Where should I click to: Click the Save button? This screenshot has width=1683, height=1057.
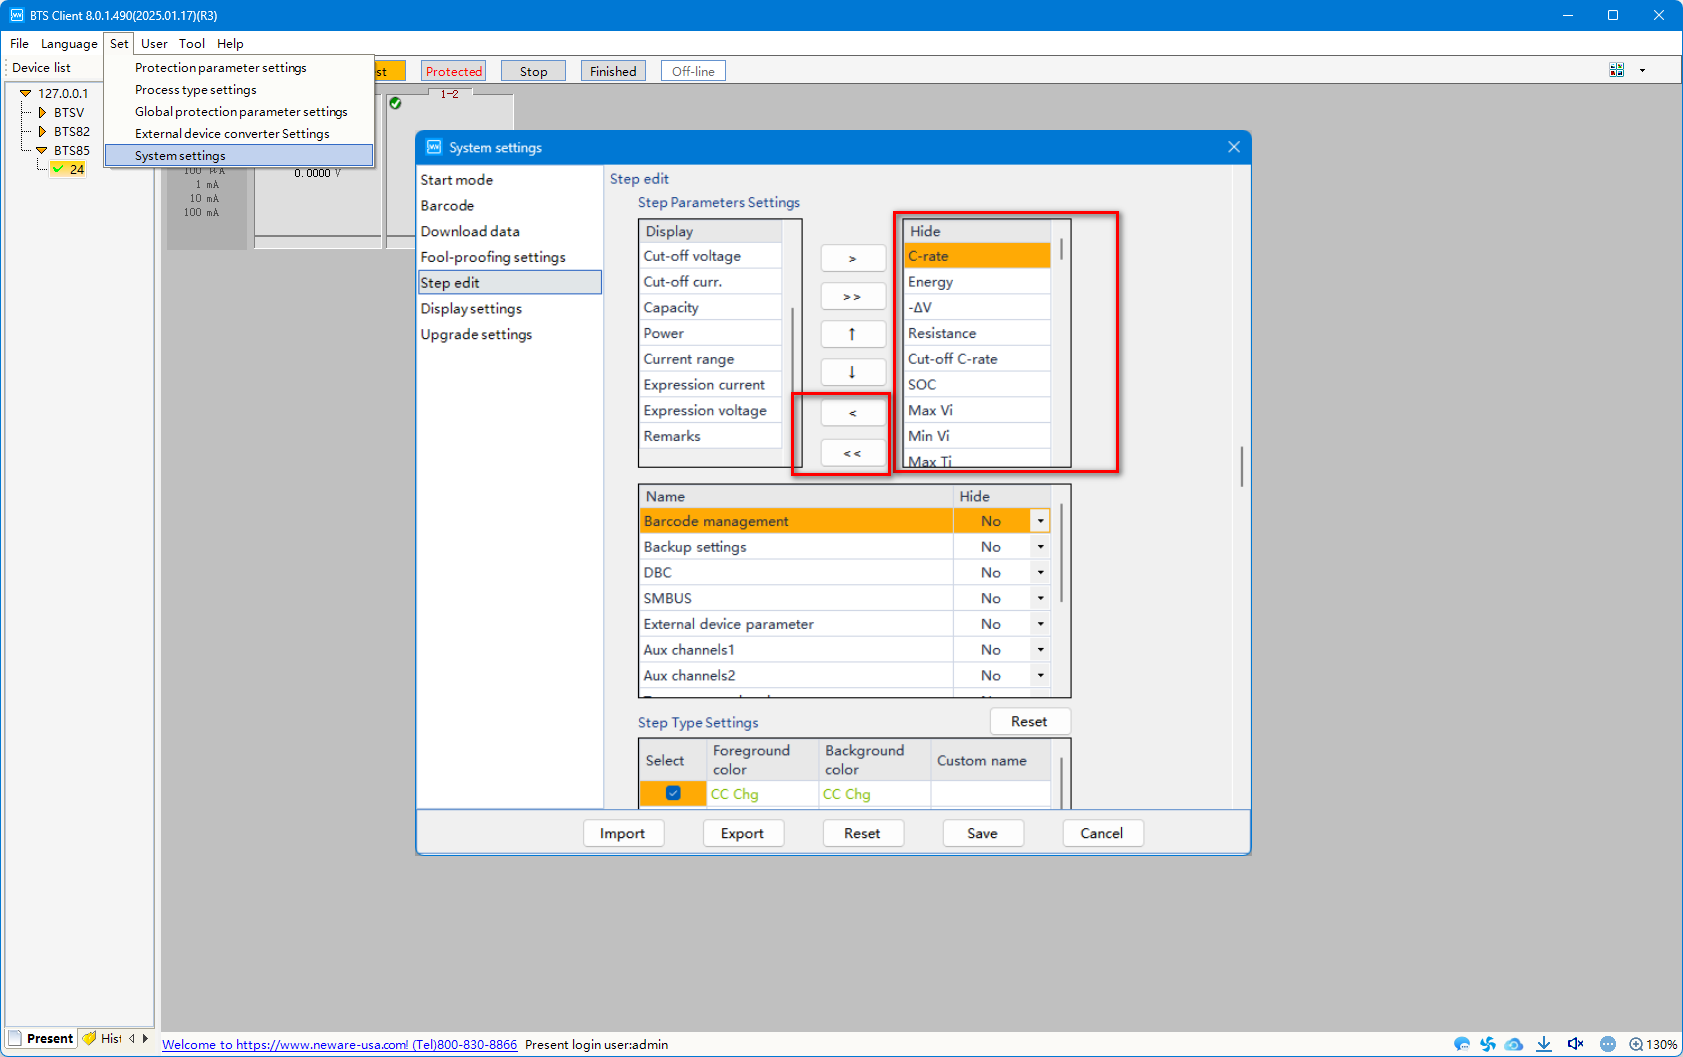pyautogui.click(x=983, y=833)
